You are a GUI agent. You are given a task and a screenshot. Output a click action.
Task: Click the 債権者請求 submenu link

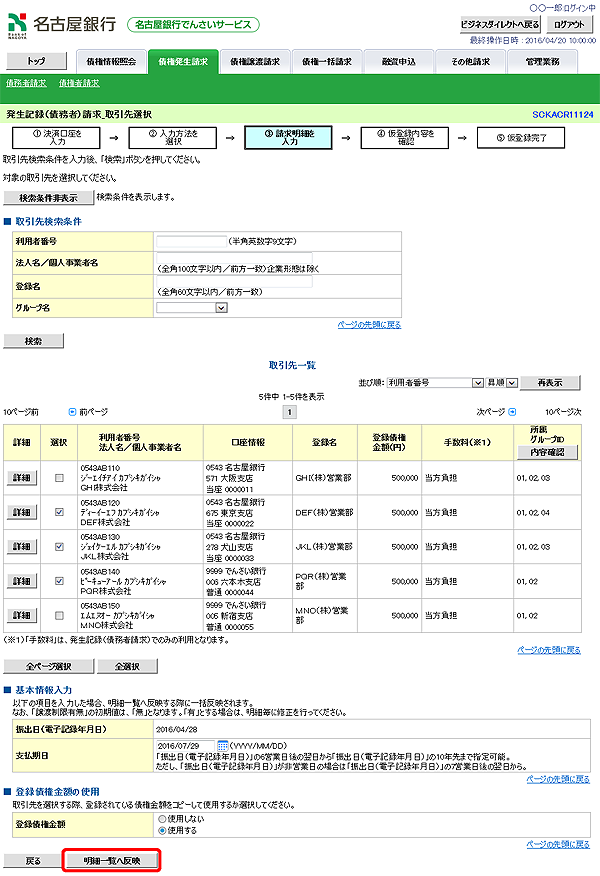(x=79, y=83)
